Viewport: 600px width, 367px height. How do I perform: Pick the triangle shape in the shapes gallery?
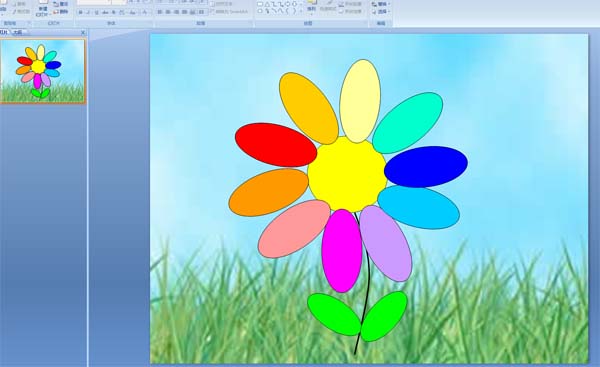[267, 4]
